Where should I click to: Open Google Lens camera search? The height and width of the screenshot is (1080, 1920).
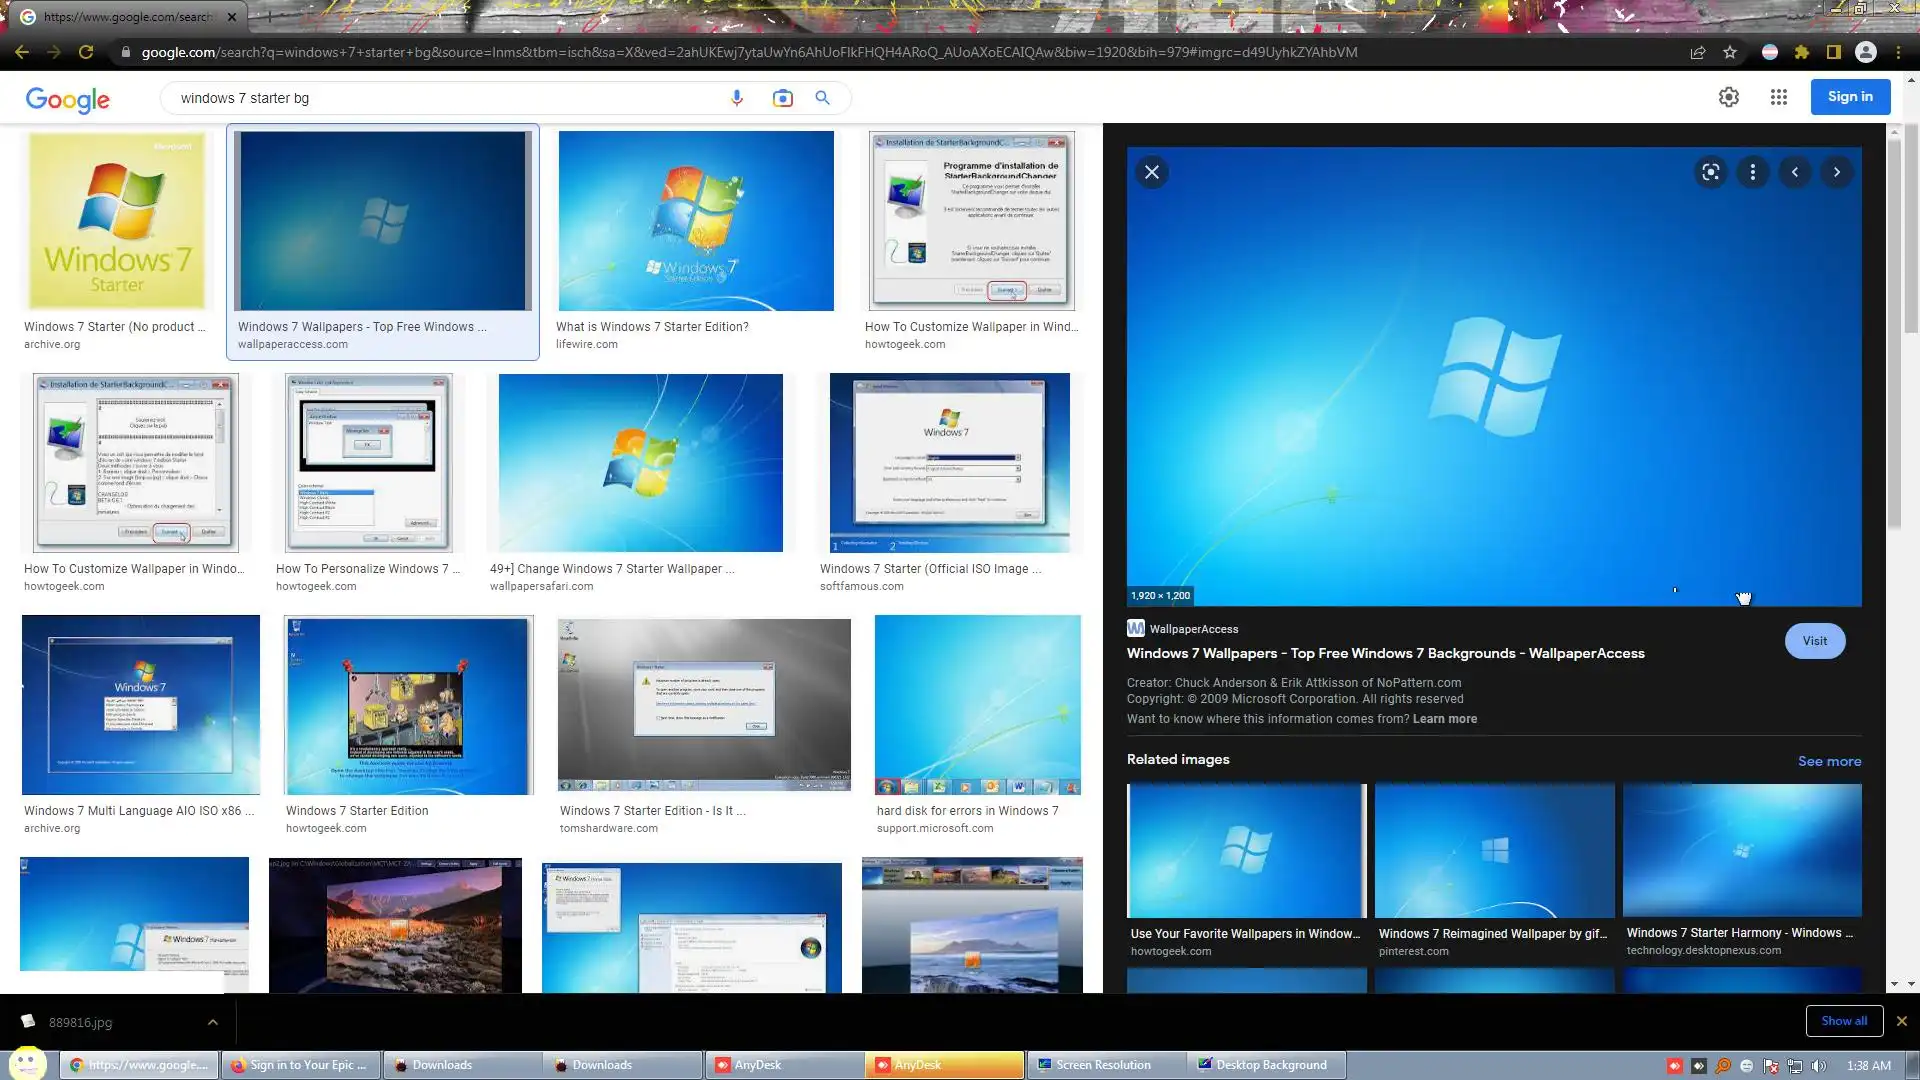coord(782,98)
